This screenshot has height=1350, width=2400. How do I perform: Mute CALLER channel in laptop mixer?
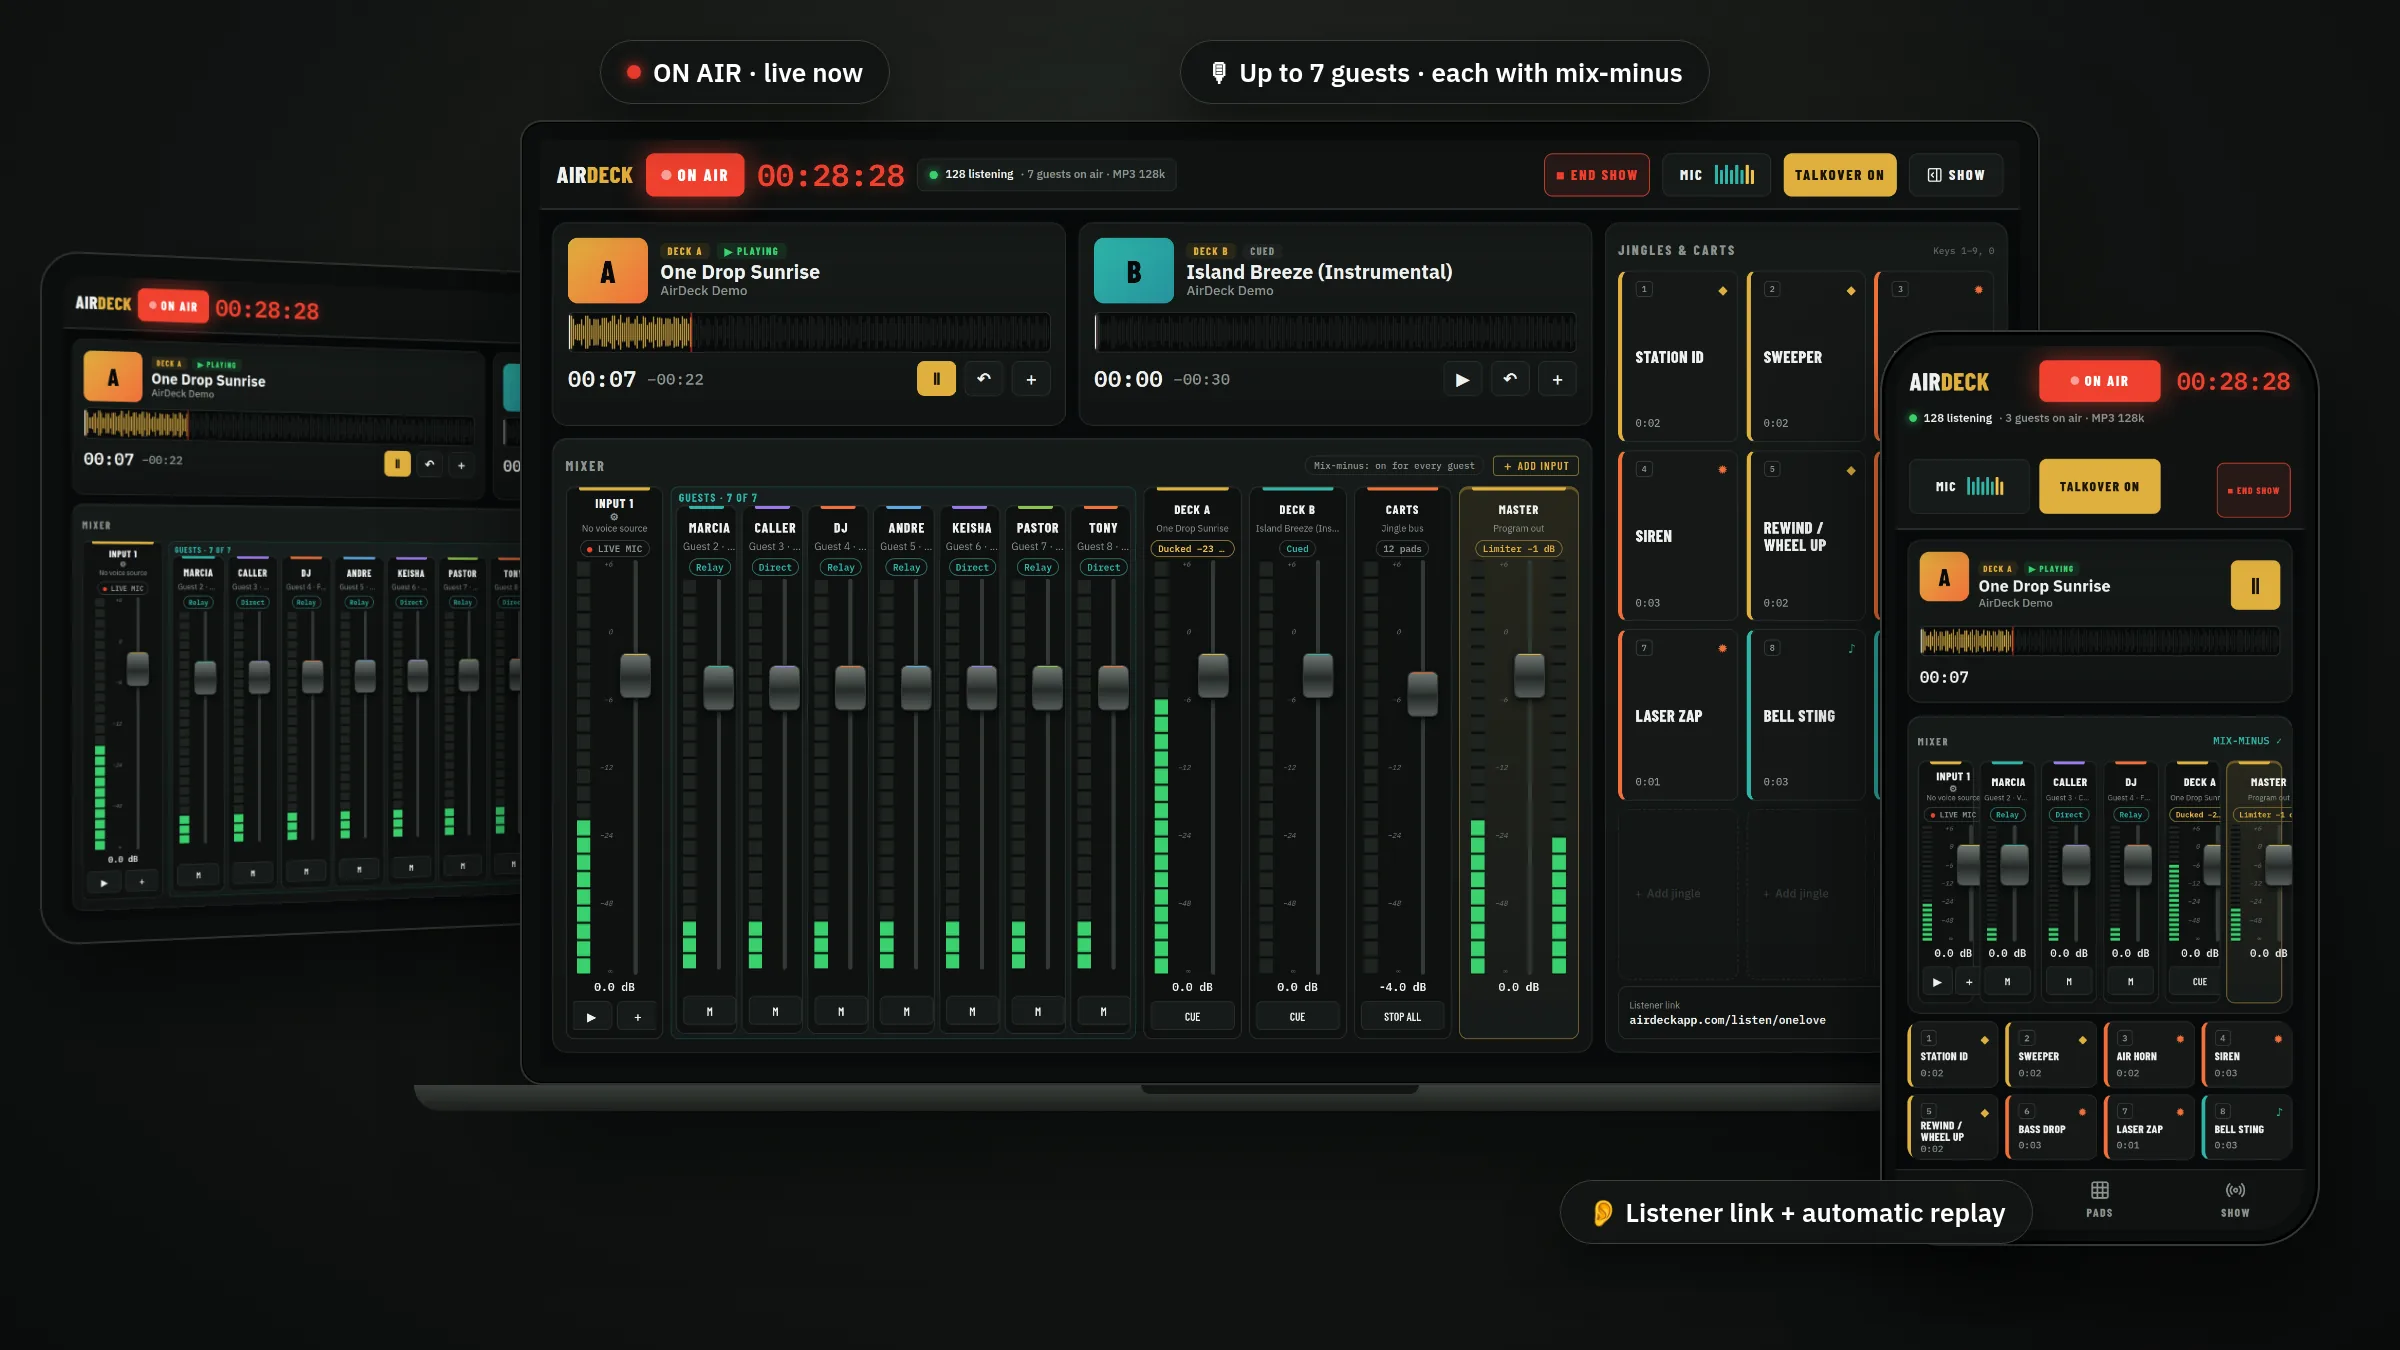(x=775, y=1012)
